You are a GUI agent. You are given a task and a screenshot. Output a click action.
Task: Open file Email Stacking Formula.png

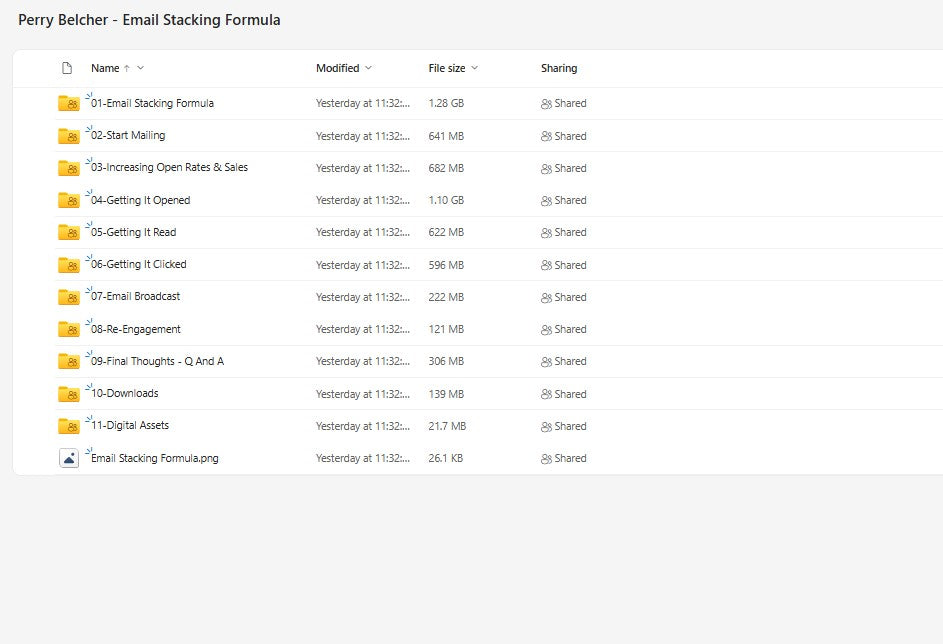tap(155, 458)
